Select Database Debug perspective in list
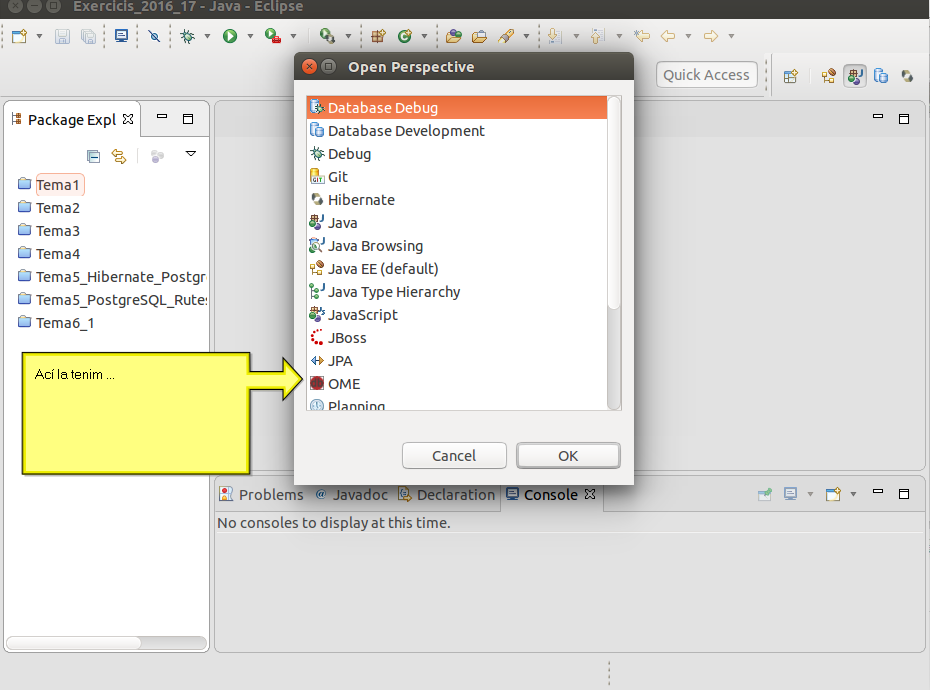 pyautogui.click(x=457, y=107)
